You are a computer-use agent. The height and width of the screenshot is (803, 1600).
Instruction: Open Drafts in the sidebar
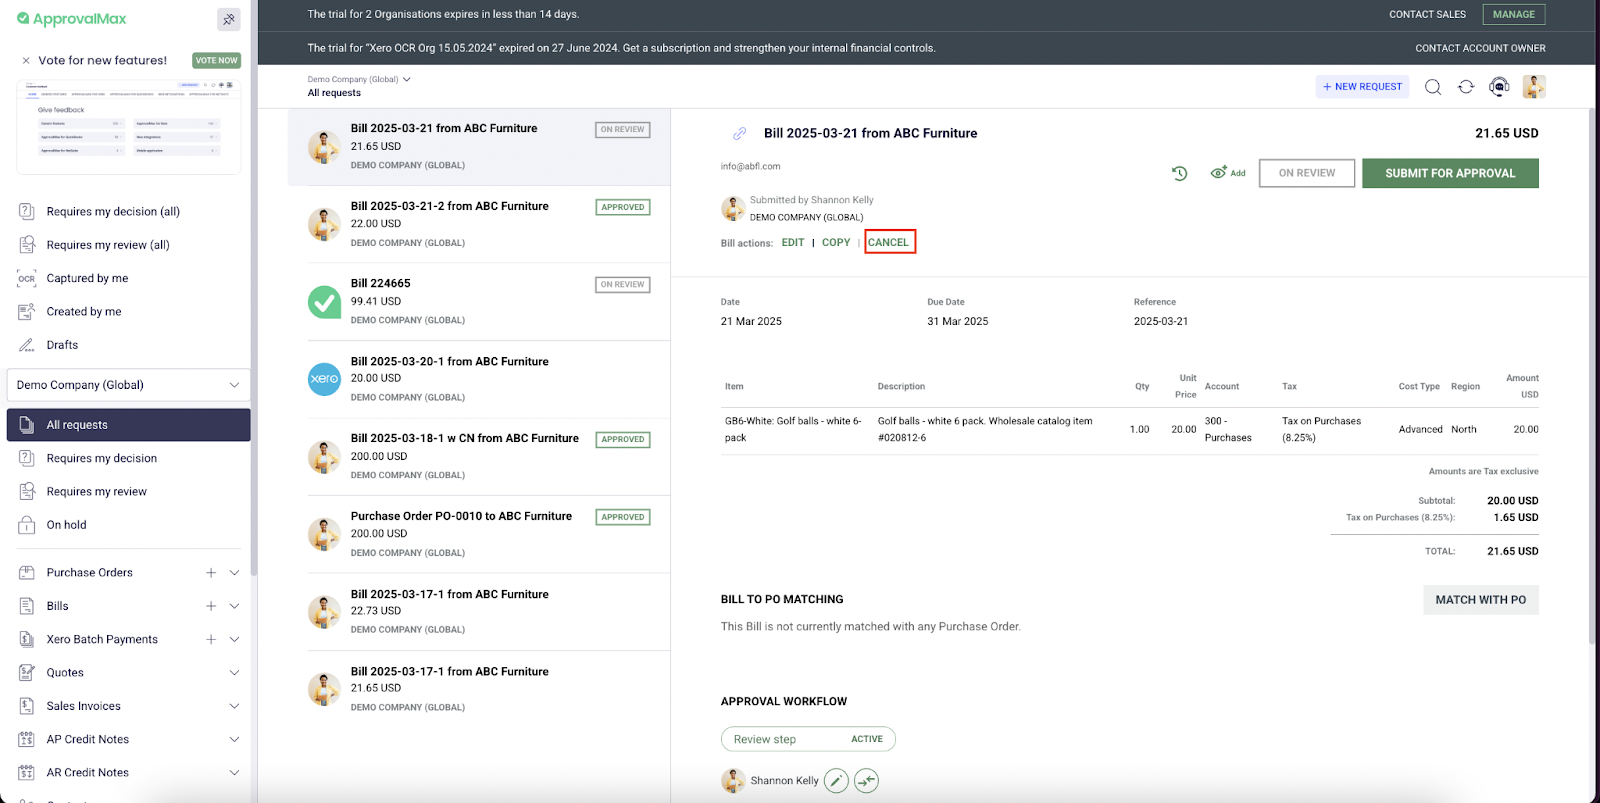point(62,345)
